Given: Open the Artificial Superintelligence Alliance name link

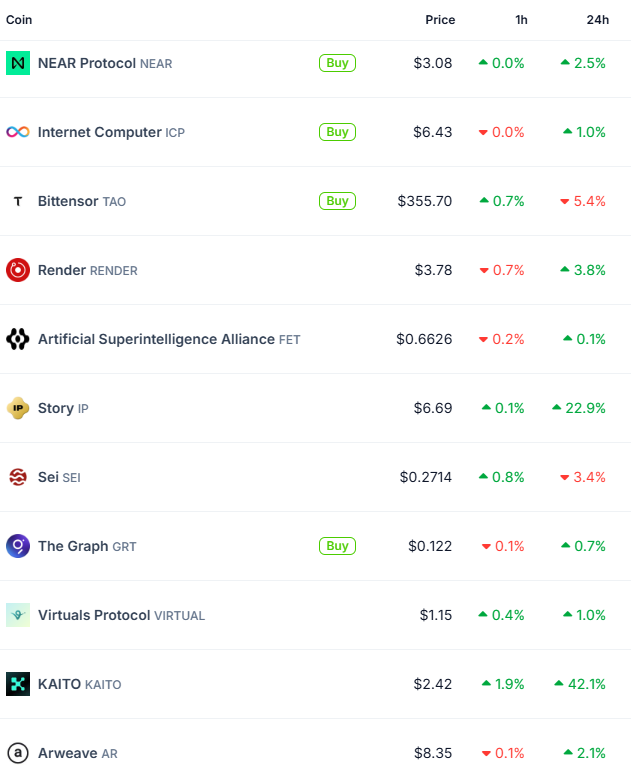Looking at the screenshot, I should [x=156, y=339].
